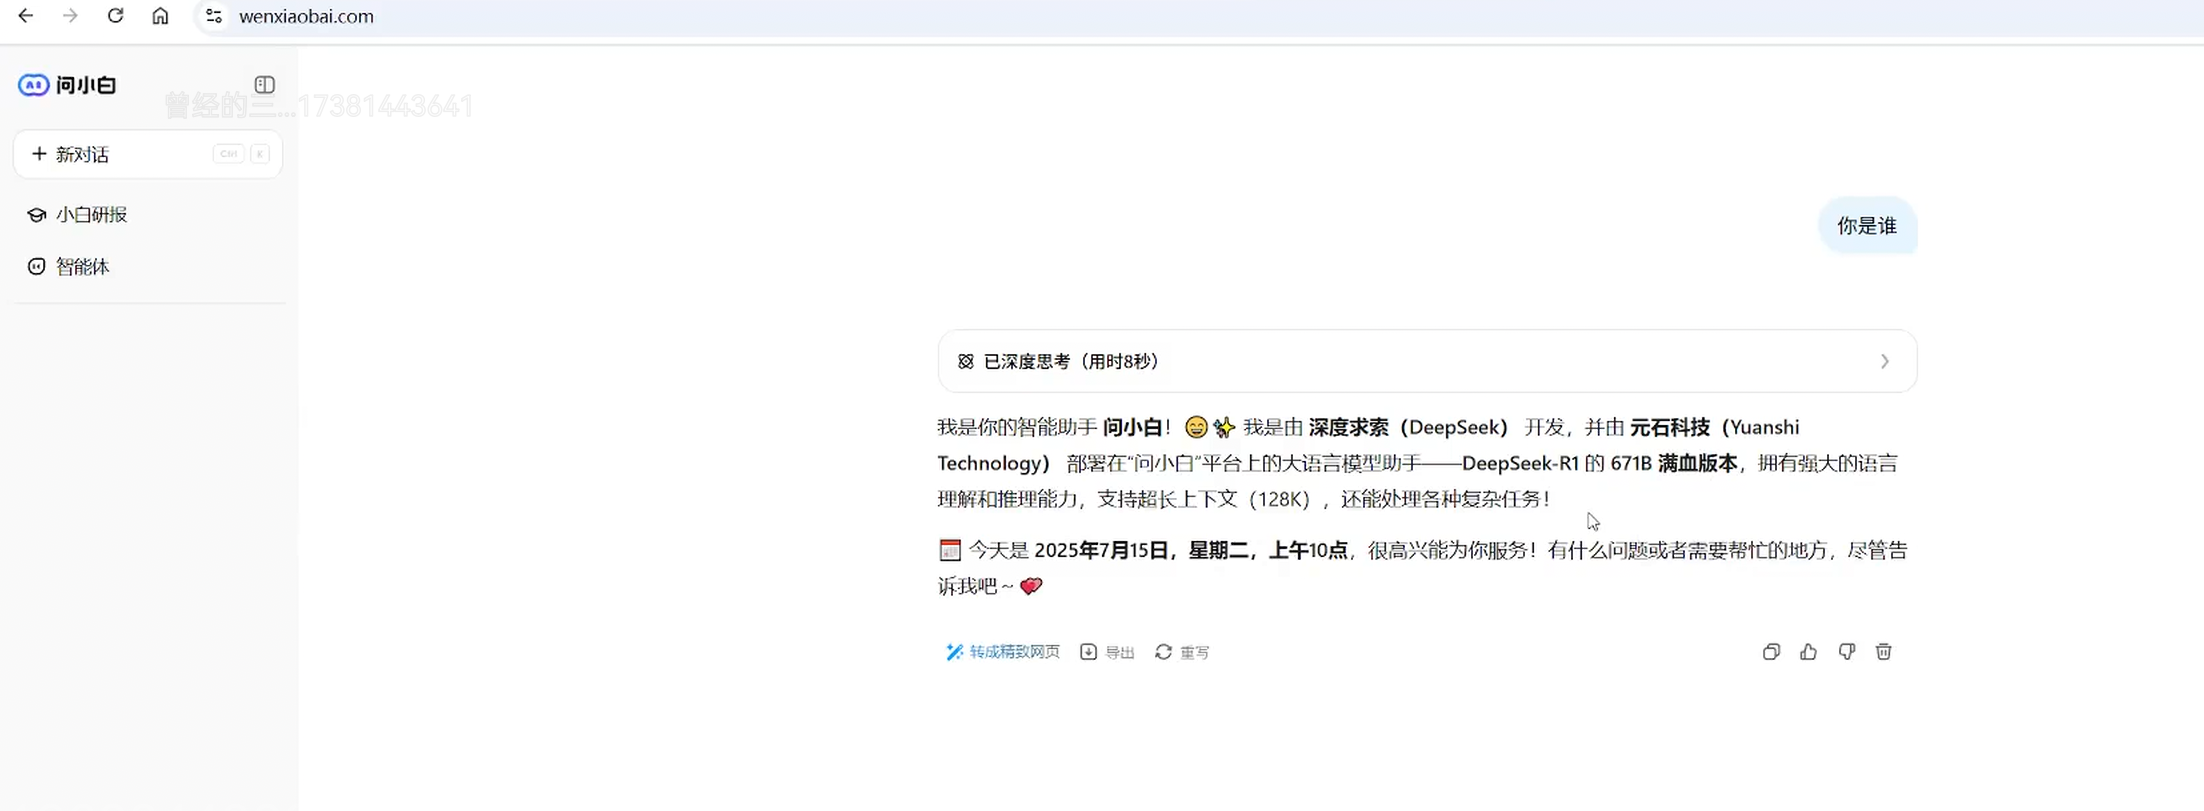Give the response a thumbs up

tap(1808, 652)
